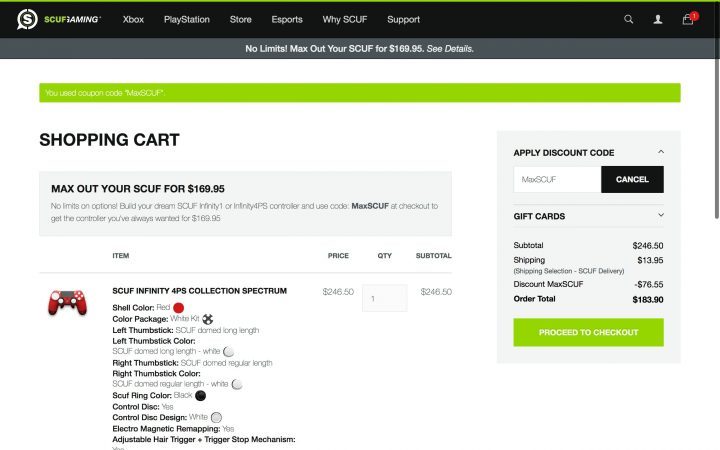Open the Esports menu
The width and height of the screenshot is (720, 450).
pyautogui.click(x=287, y=19)
